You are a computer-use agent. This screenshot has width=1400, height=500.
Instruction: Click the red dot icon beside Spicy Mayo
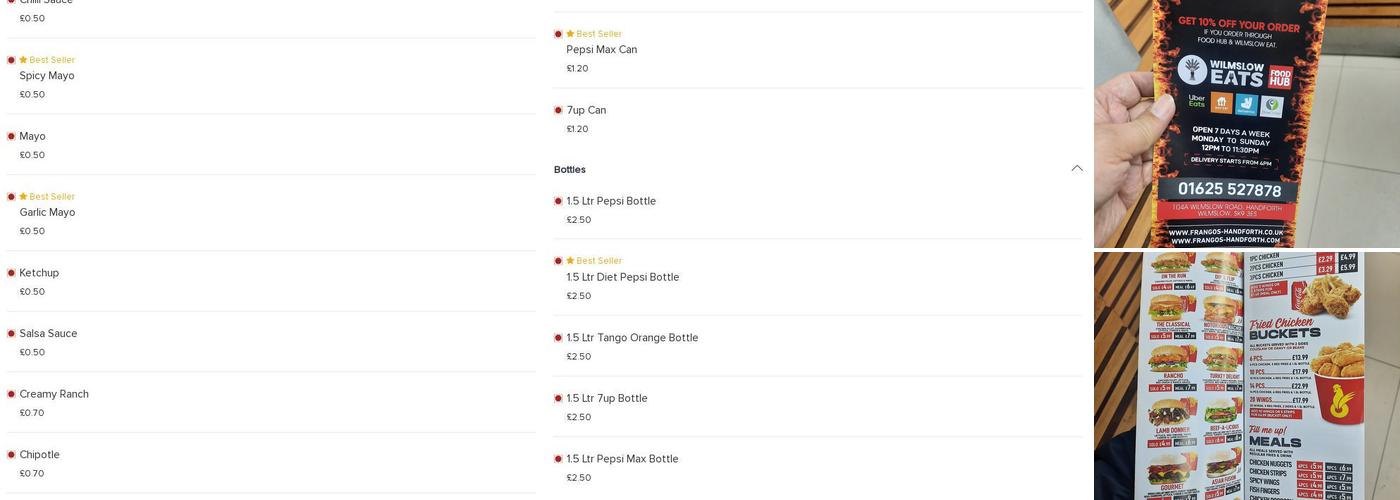(x=11, y=60)
